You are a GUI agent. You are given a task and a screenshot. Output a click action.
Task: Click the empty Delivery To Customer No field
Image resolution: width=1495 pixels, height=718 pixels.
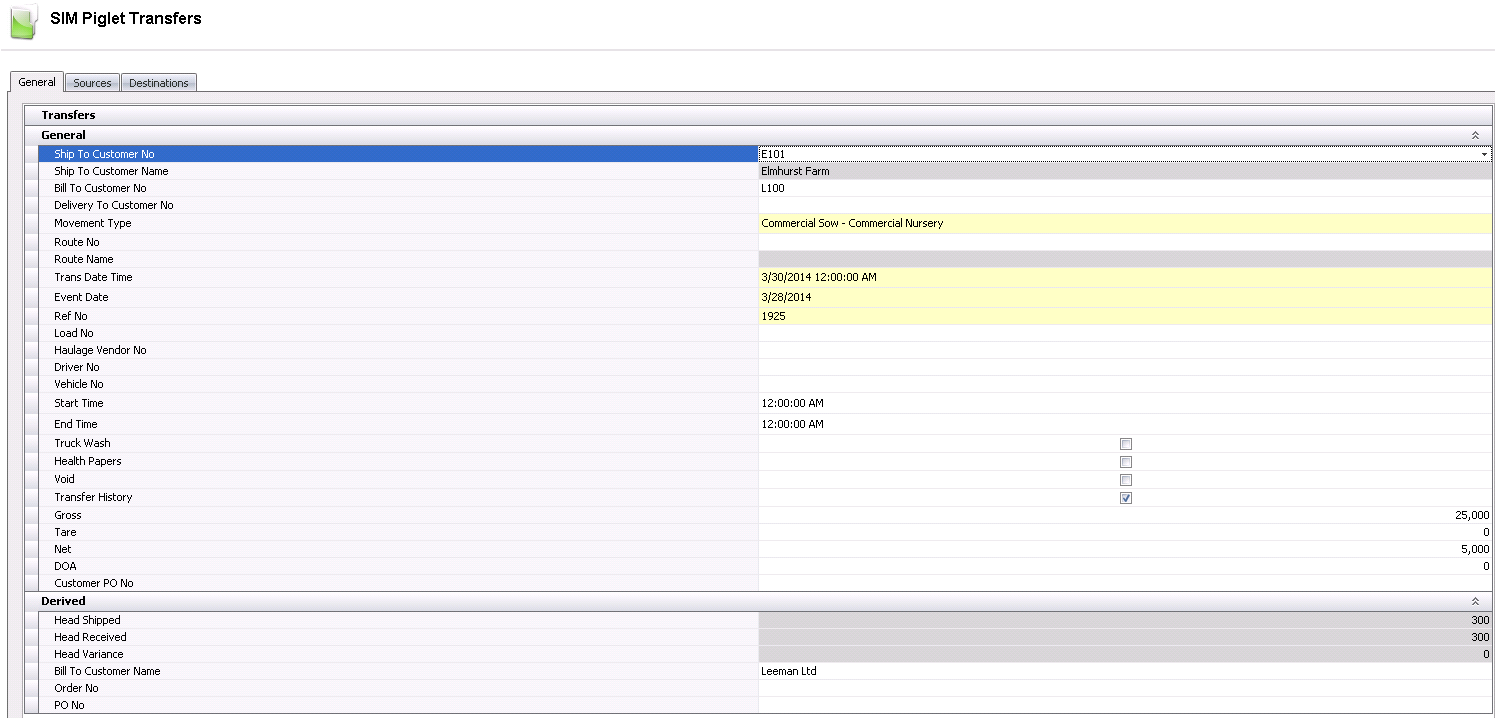click(x=1125, y=205)
